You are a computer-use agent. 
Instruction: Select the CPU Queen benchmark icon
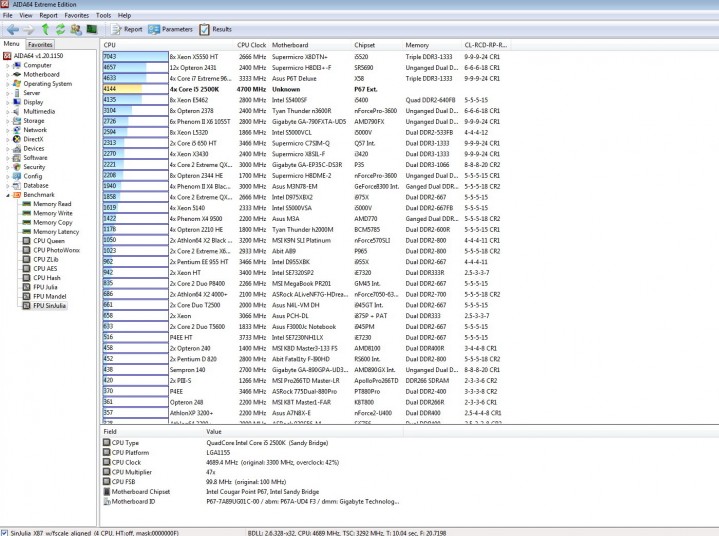coord(27,241)
